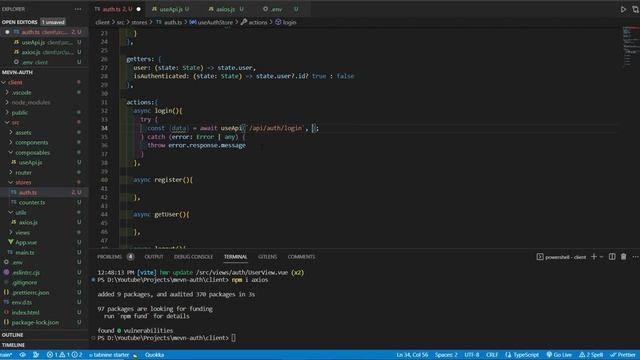Screen dimensions: 640x360
Task: Open main.ts file in Explorer
Action: pos(24,253)
